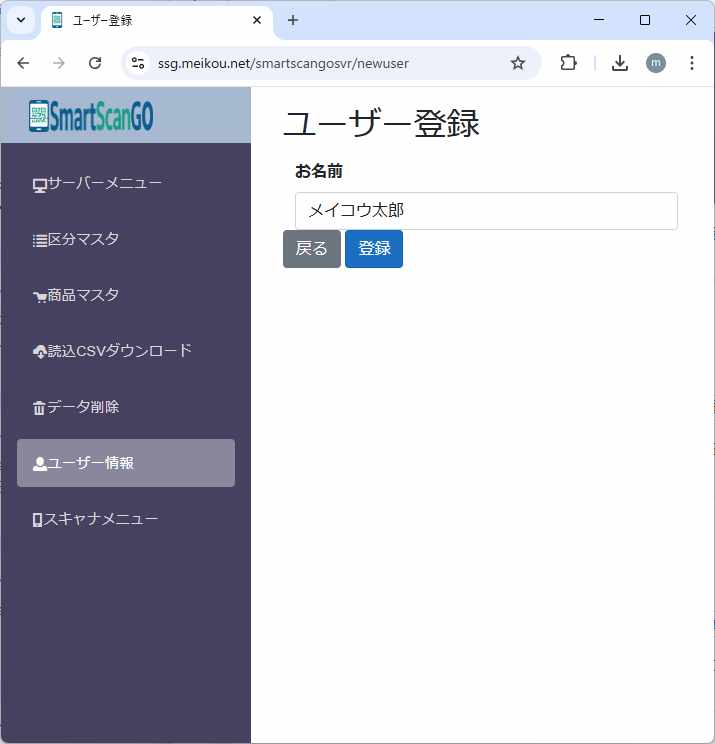
Task: Bookmark this page with the star icon
Action: 518,63
